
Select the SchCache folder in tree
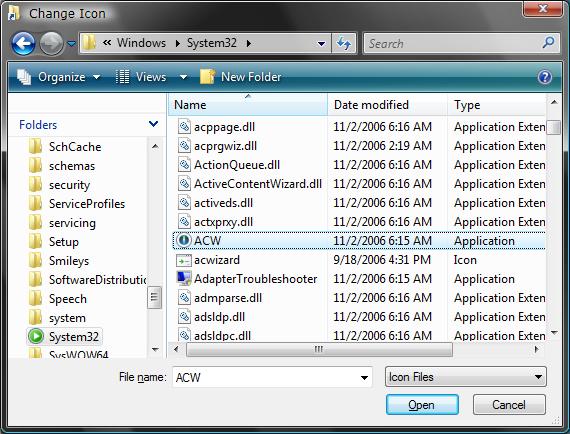click(x=65, y=146)
